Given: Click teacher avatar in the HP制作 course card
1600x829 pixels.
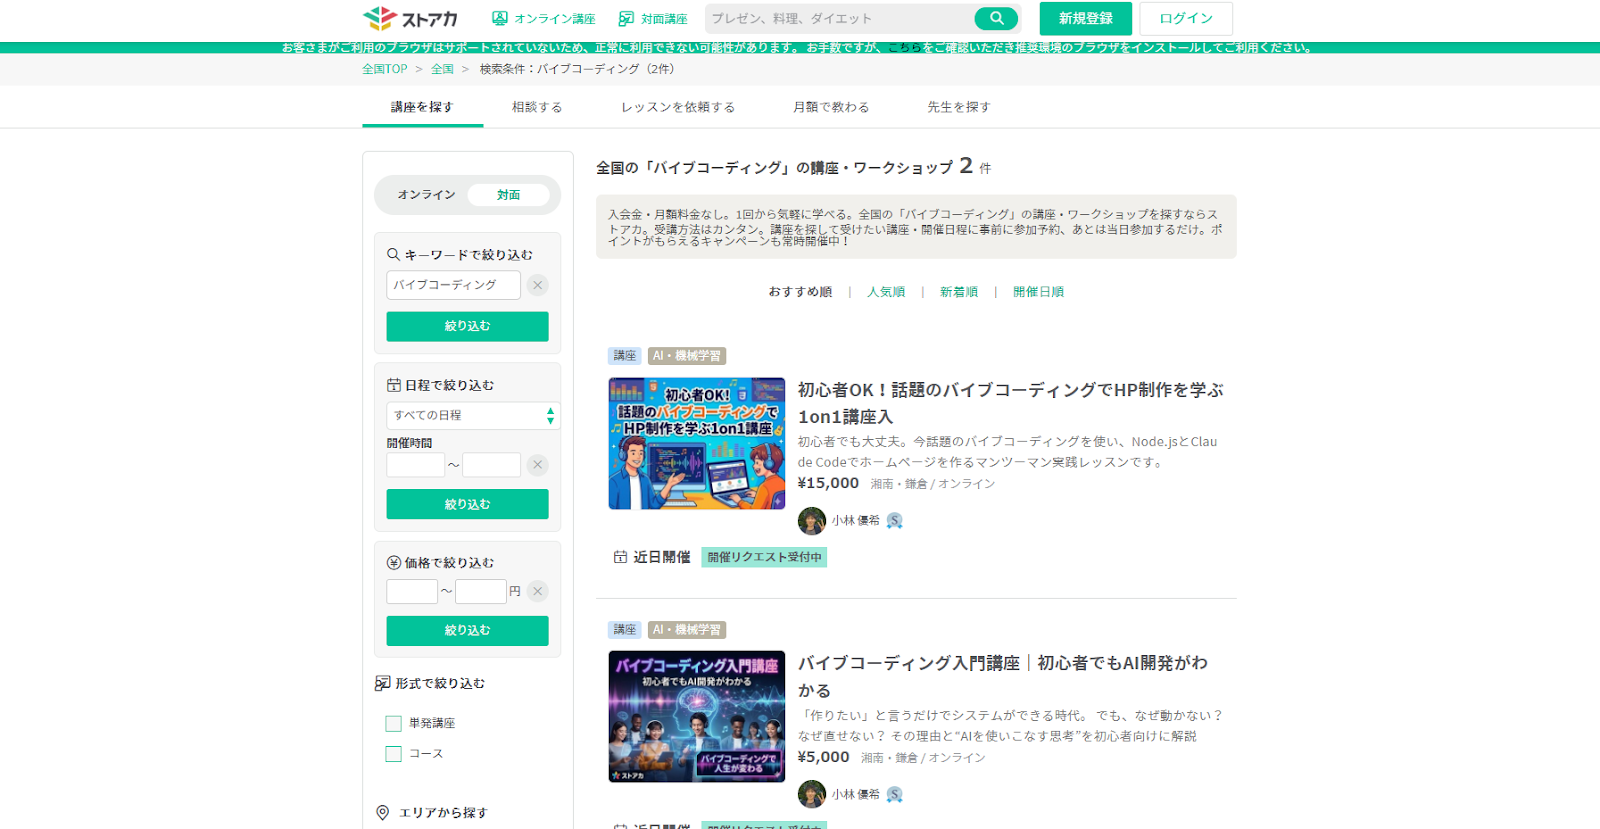Looking at the screenshot, I should point(812,521).
